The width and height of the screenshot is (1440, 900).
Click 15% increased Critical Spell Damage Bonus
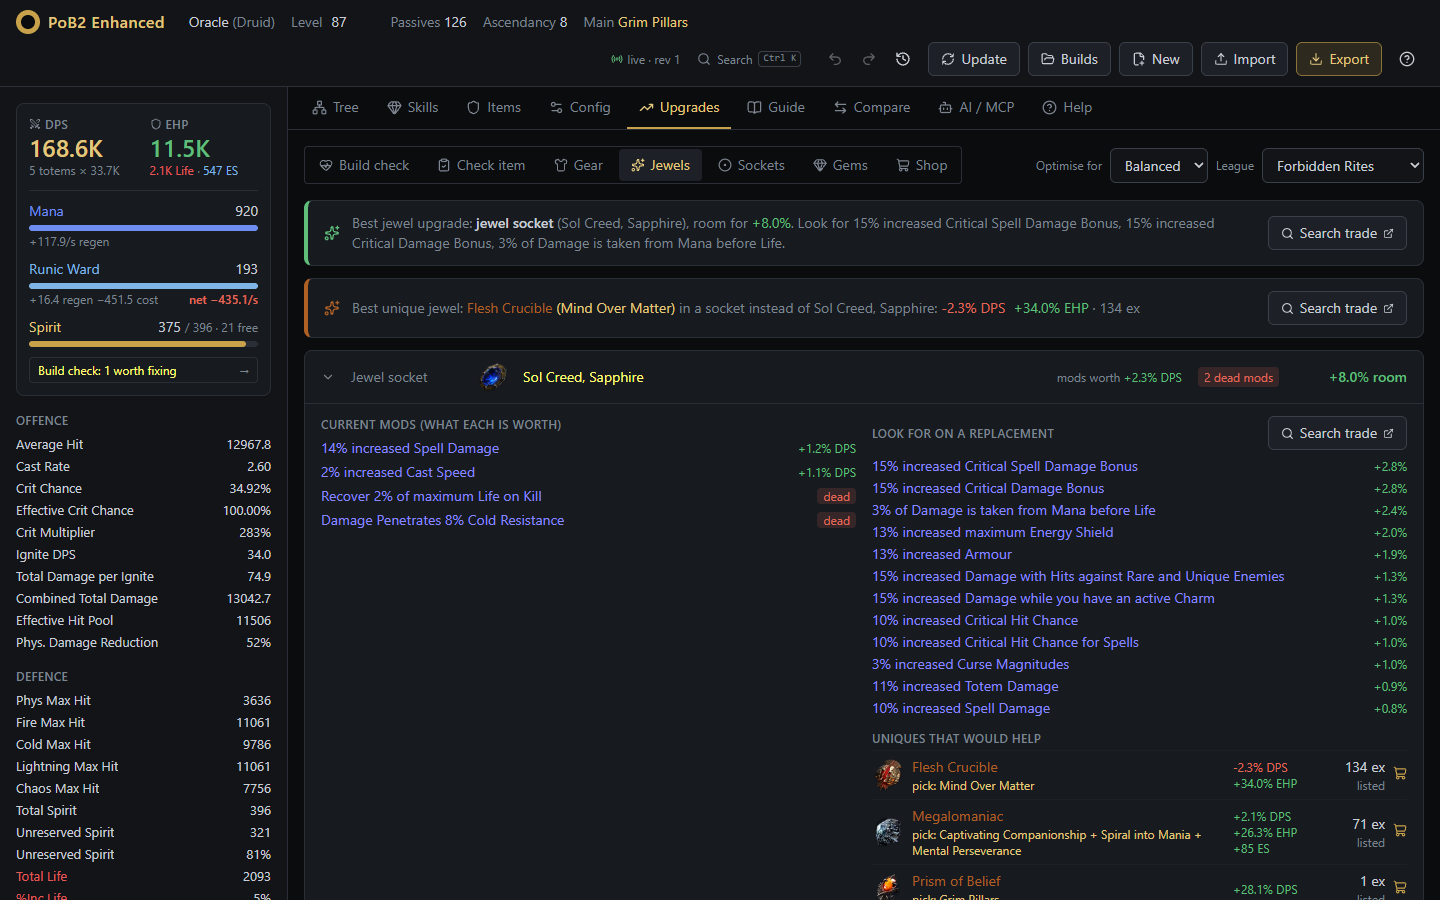coord(1005,466)
